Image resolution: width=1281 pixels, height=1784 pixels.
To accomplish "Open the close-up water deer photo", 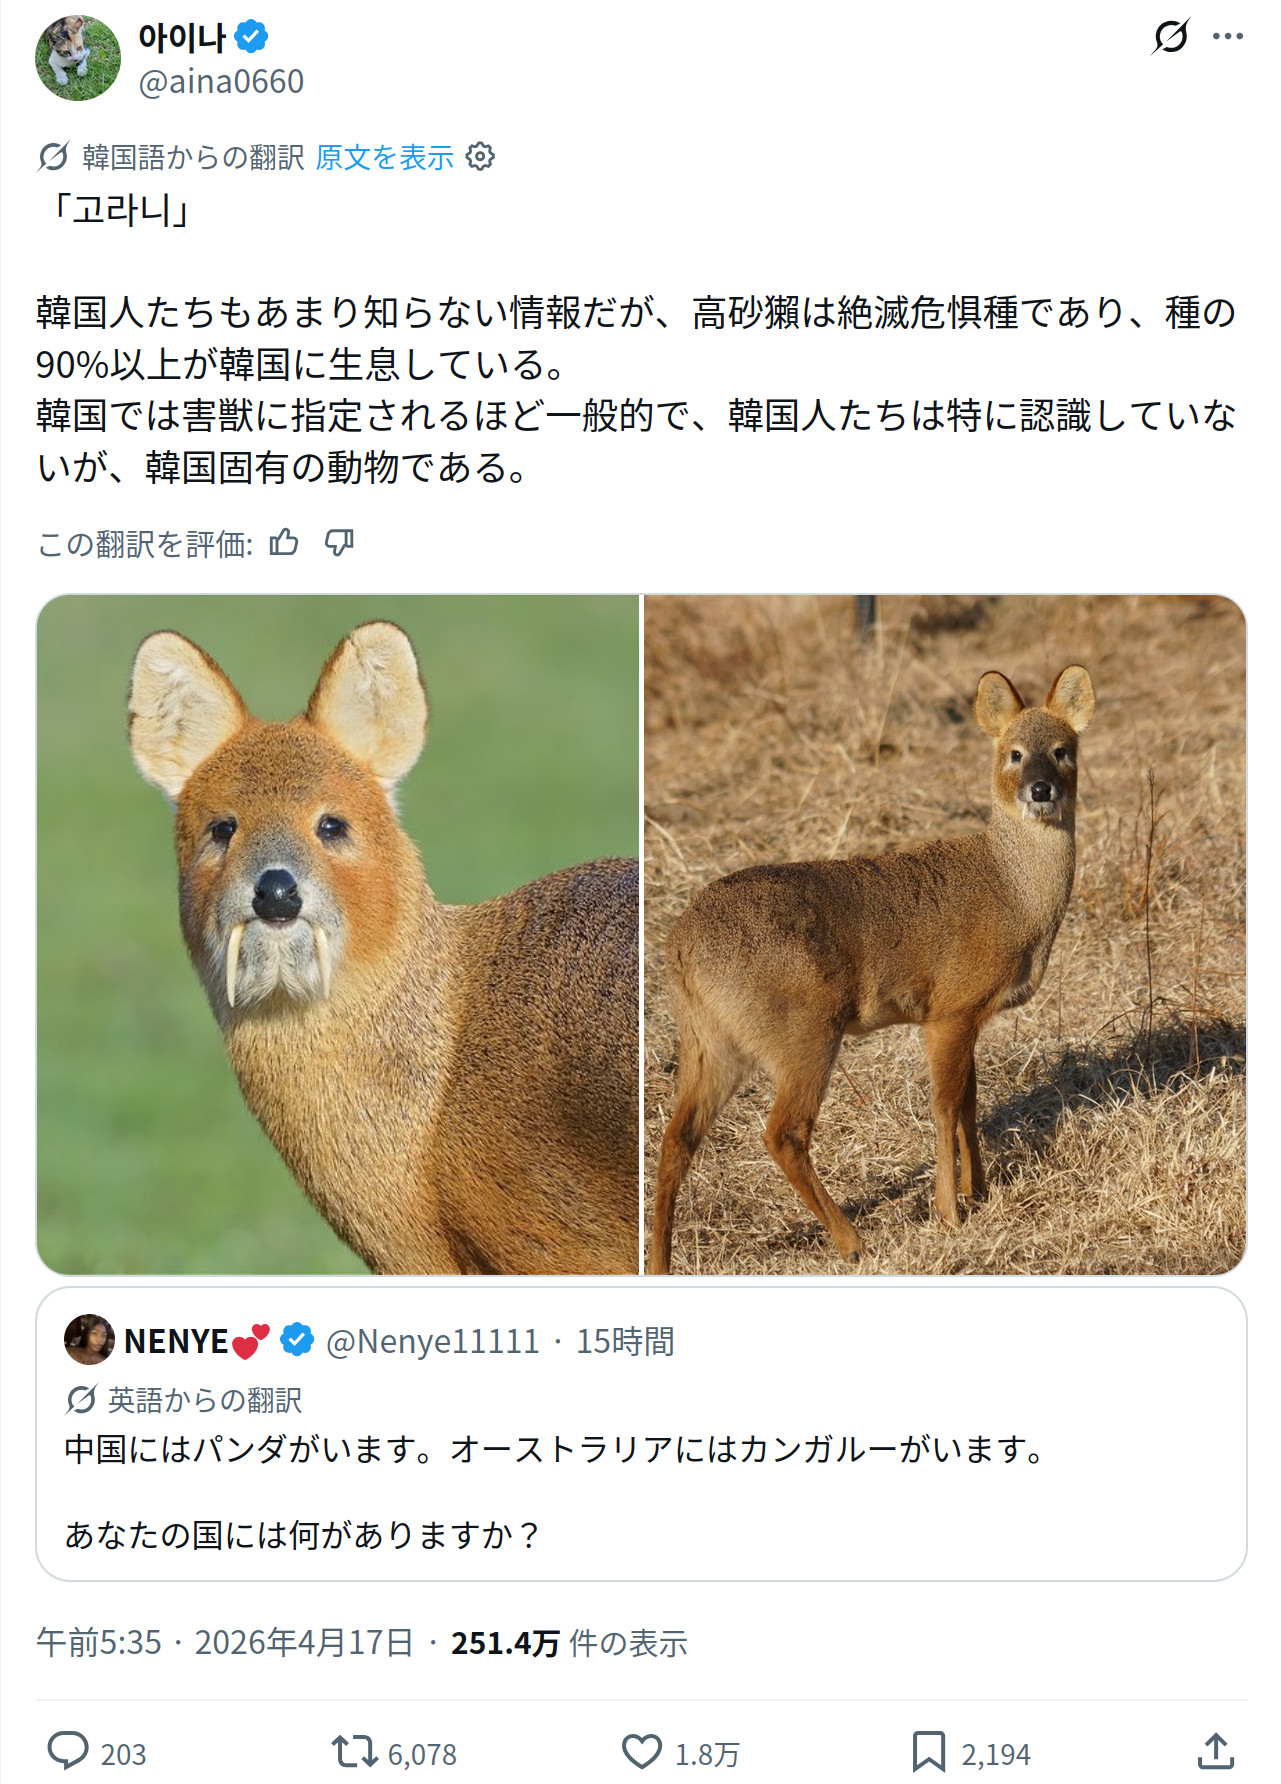I will tap(338, 935).
